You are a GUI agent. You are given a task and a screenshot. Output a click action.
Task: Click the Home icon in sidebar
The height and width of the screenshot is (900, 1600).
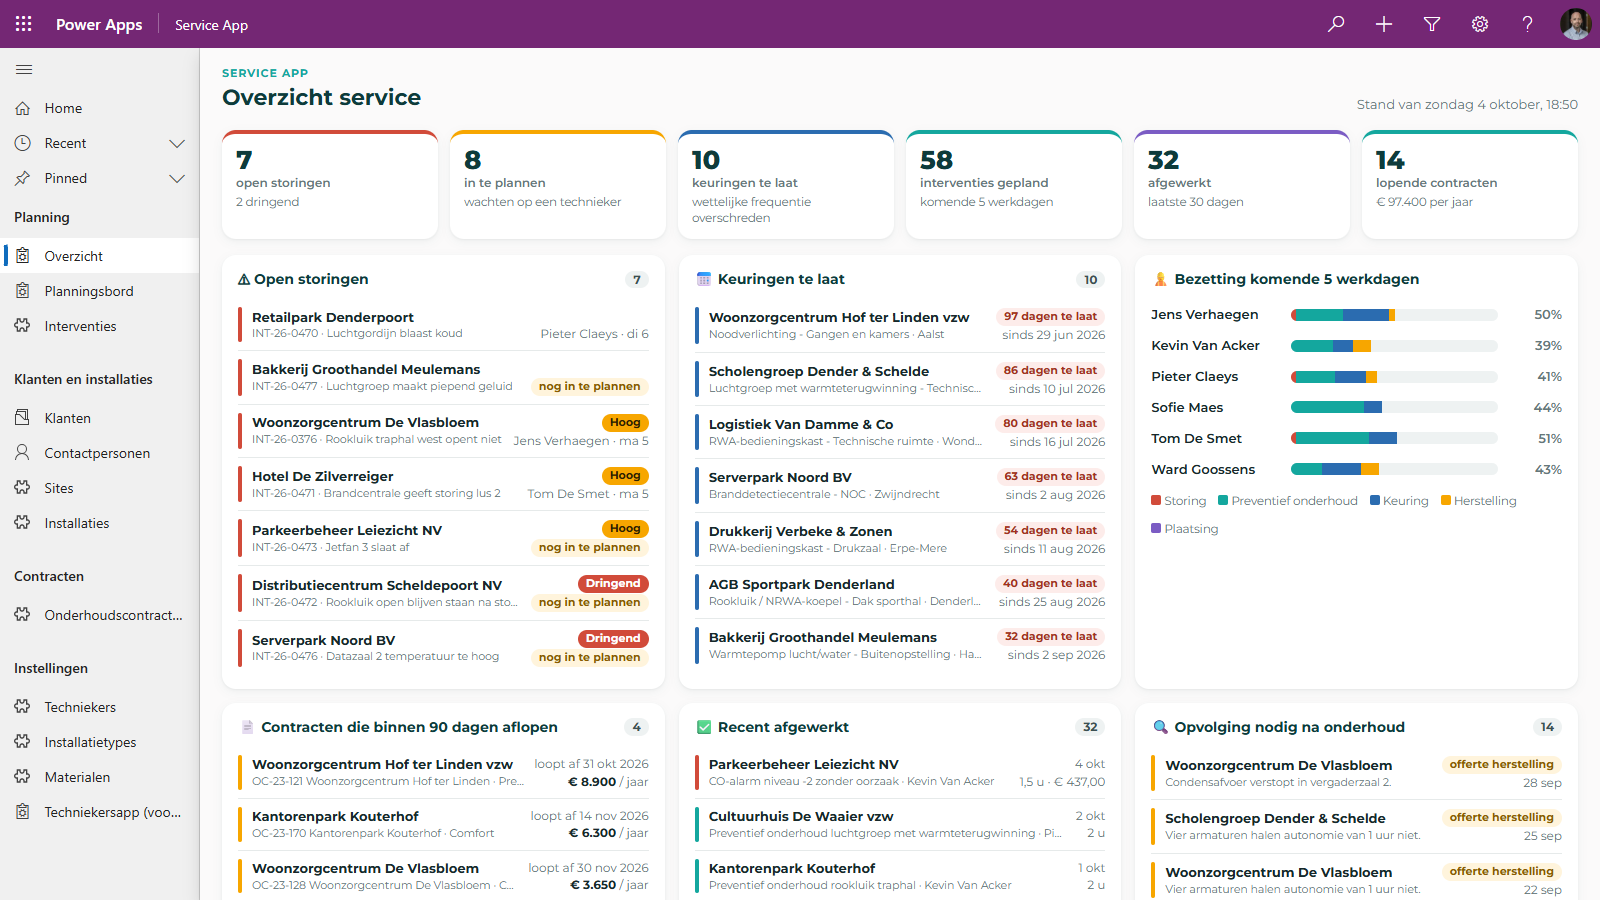pos(23,108)
